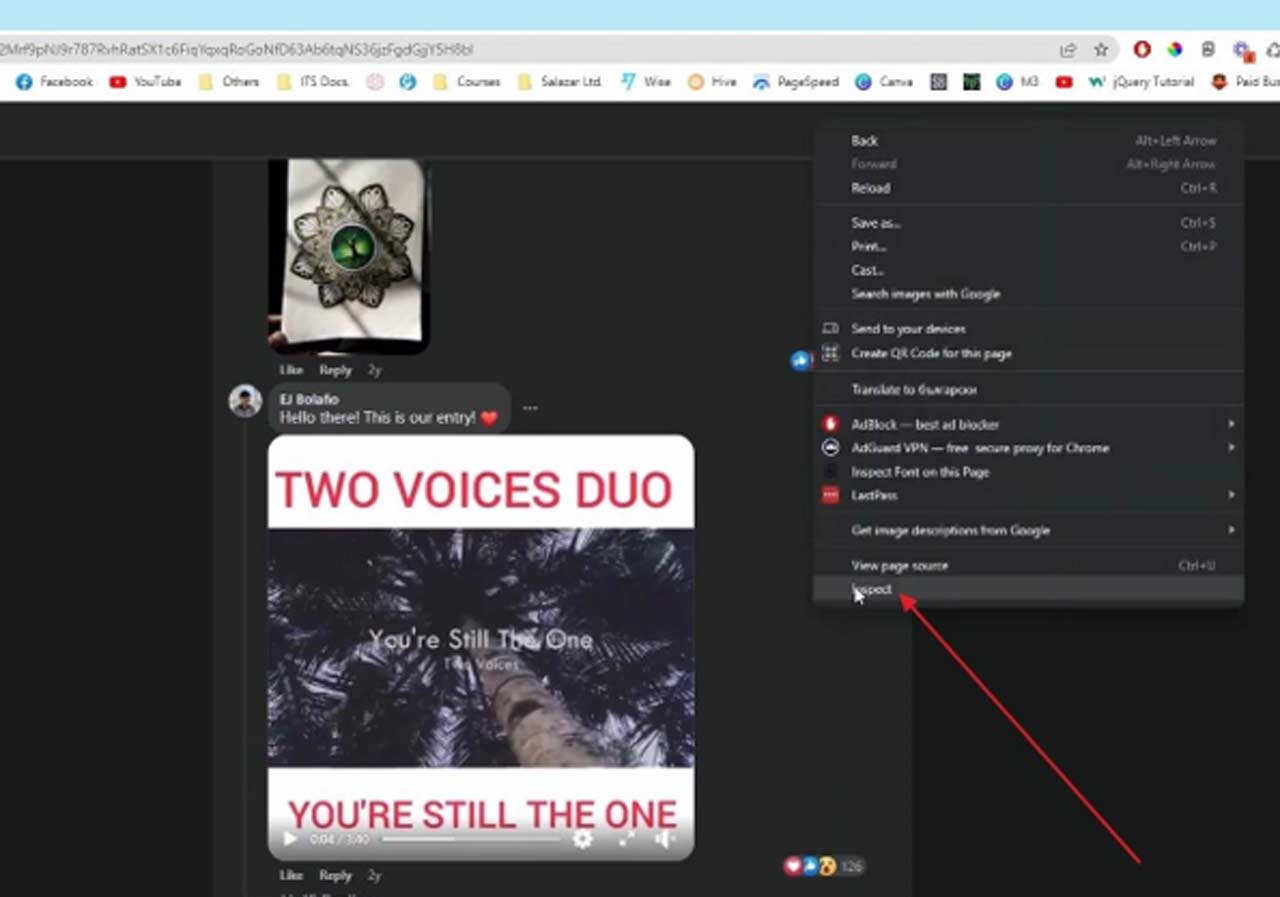
Task: Open the Facebook bookmark
Action: pyautogui.click(x=55, y=82)
